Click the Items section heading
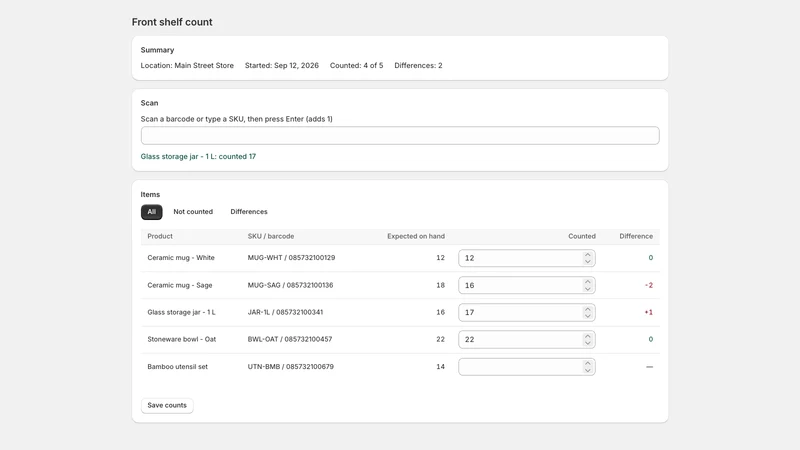This screenshot has height=450, width=800. 150,194
